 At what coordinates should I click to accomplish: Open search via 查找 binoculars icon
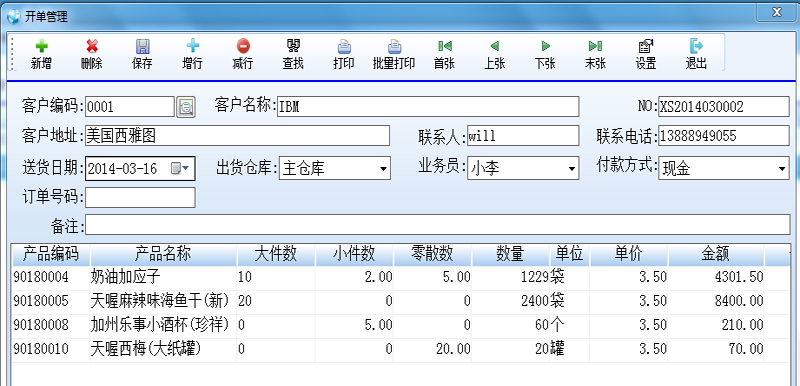click(x=293, y=46)
